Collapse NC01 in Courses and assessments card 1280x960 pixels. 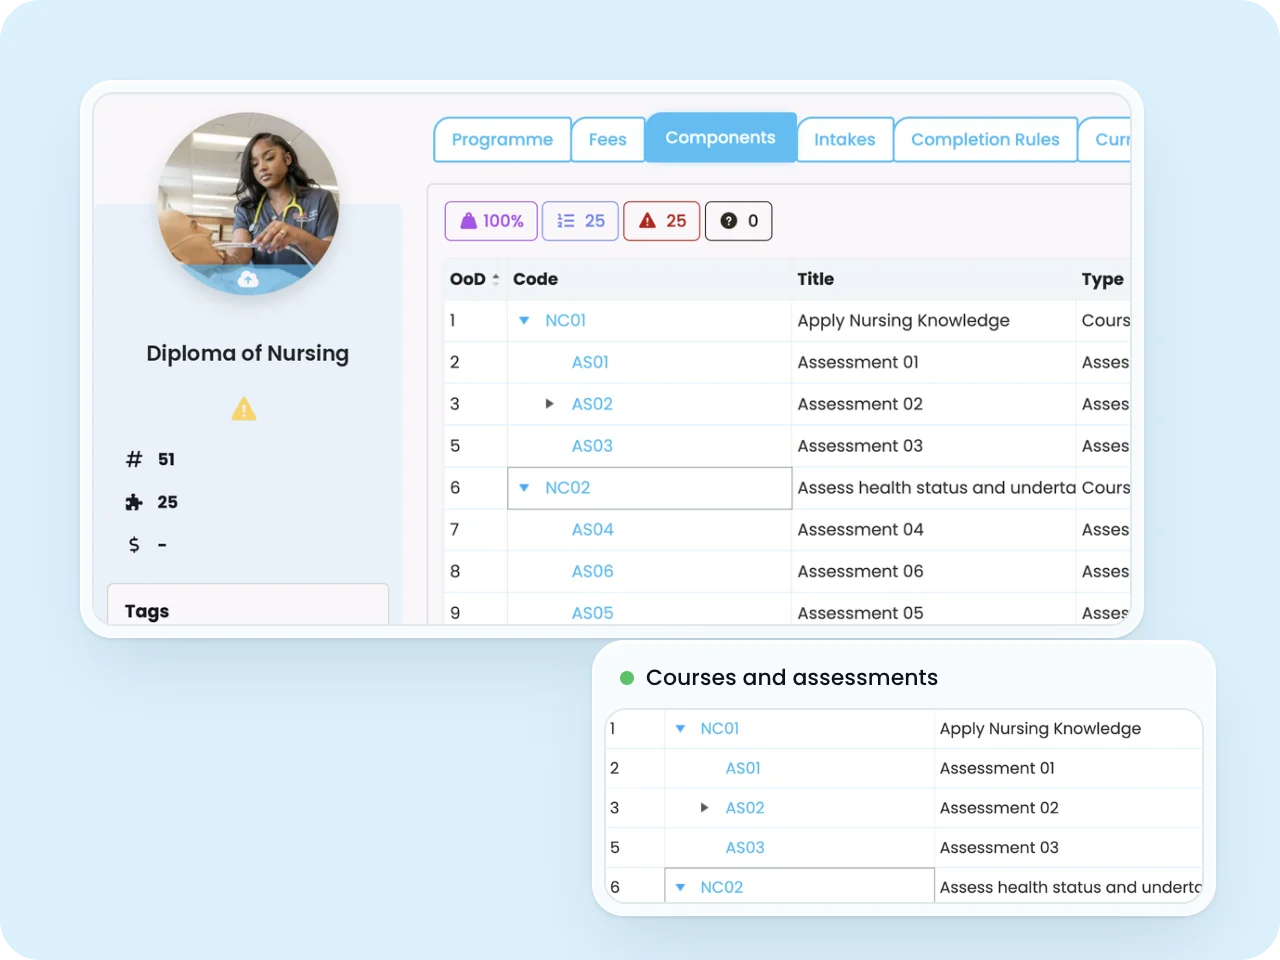pyautogui.click(x=680, y=729)
